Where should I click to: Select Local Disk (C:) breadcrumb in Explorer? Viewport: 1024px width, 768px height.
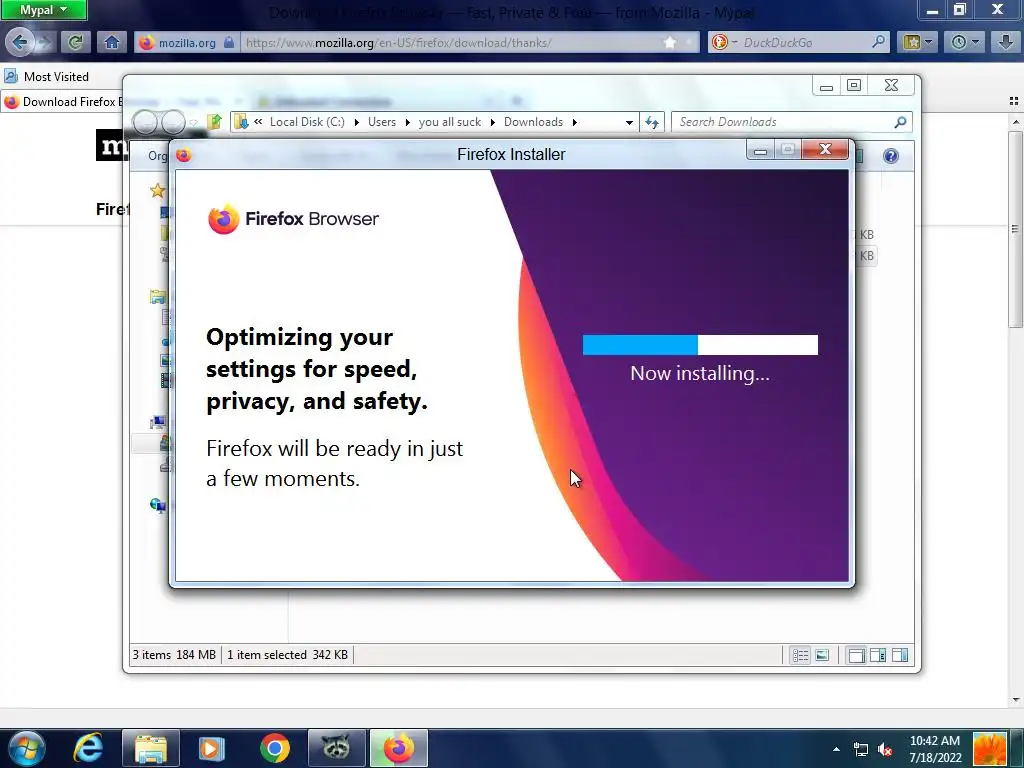307,121
